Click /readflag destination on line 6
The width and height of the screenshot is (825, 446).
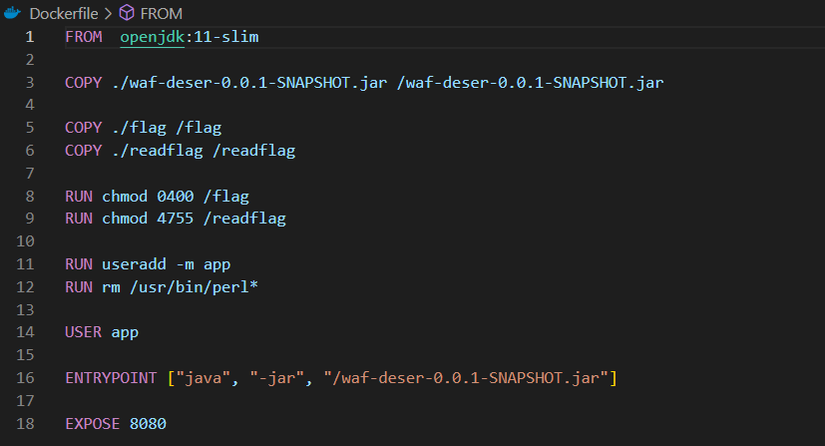click(x=254, y=151)
